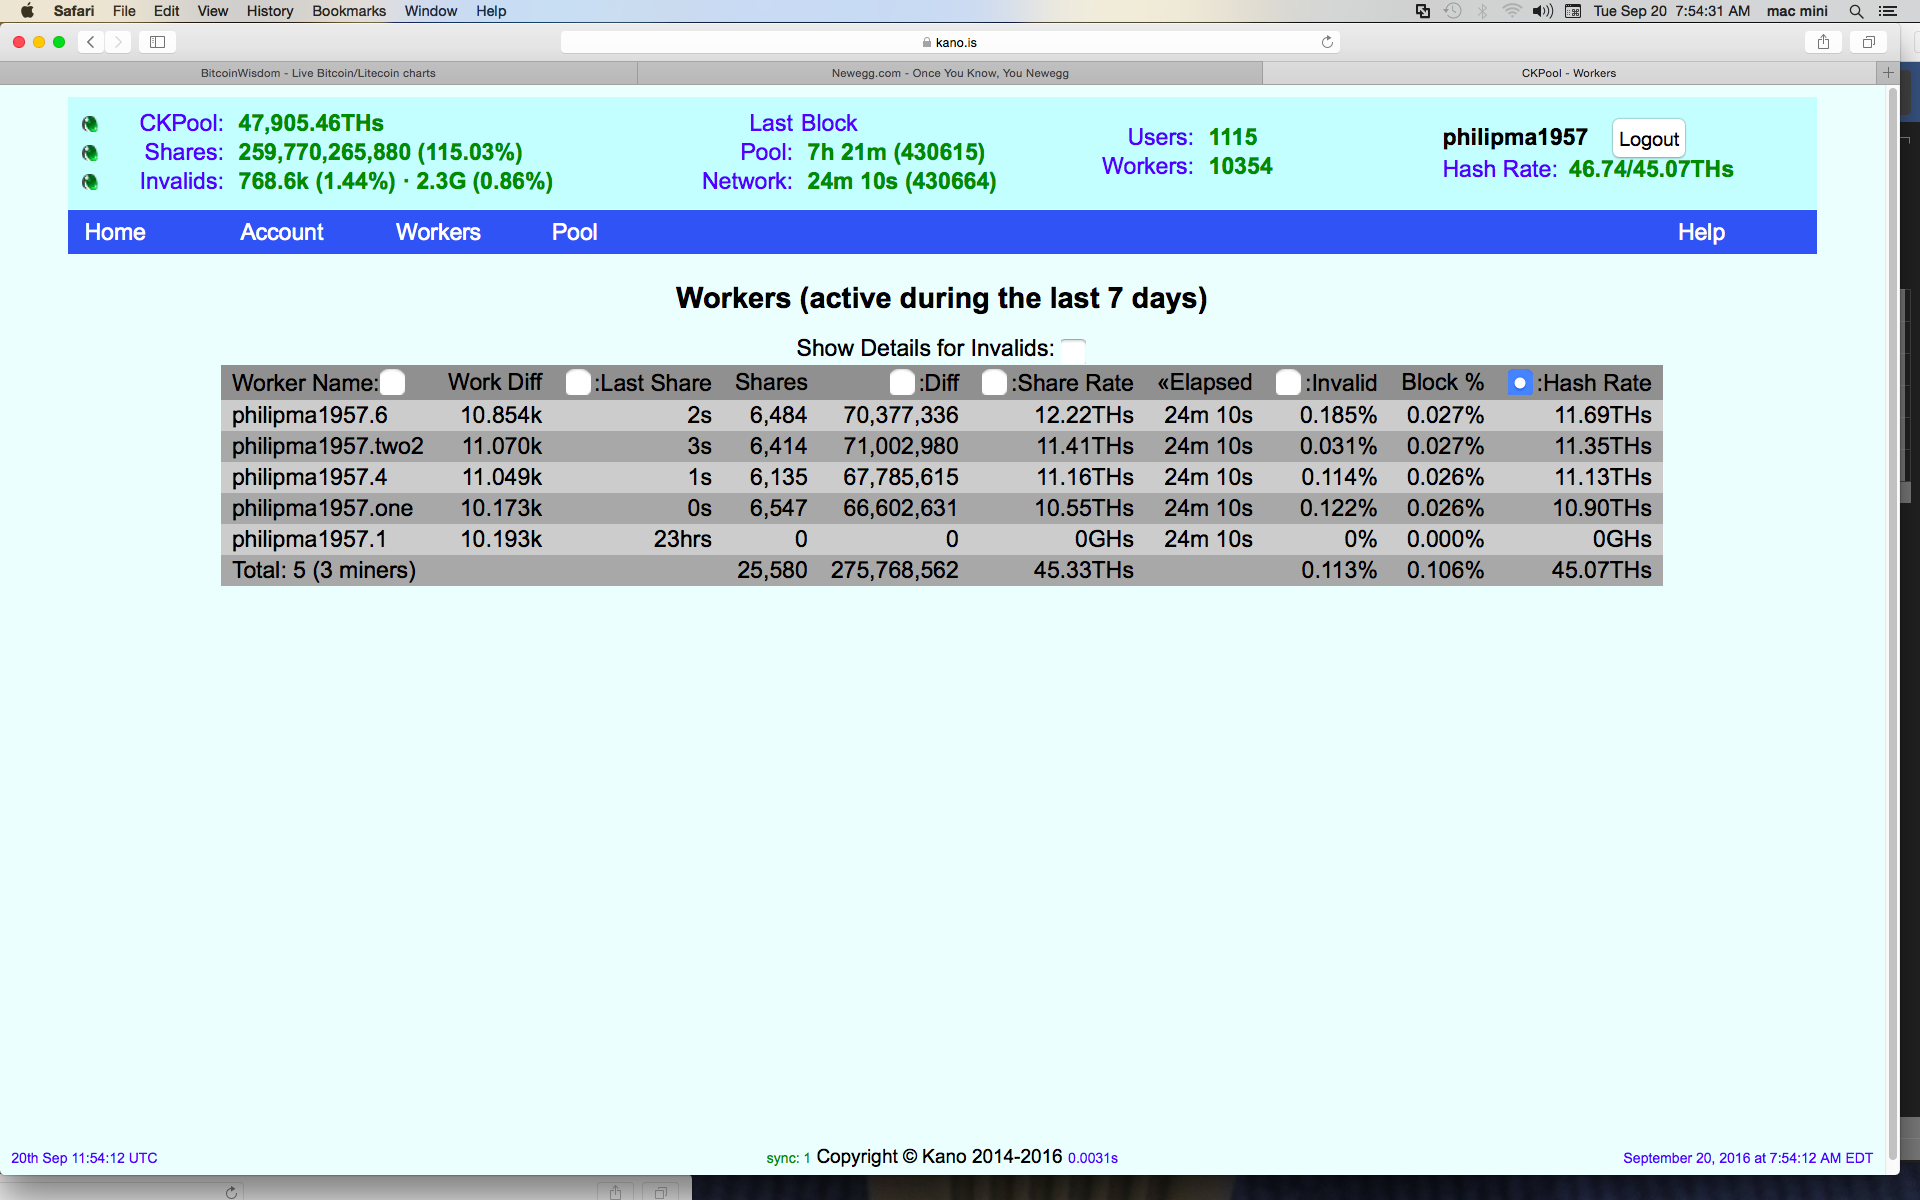
Task: Click worker name philipma1957.4
Action: point(310,477)
